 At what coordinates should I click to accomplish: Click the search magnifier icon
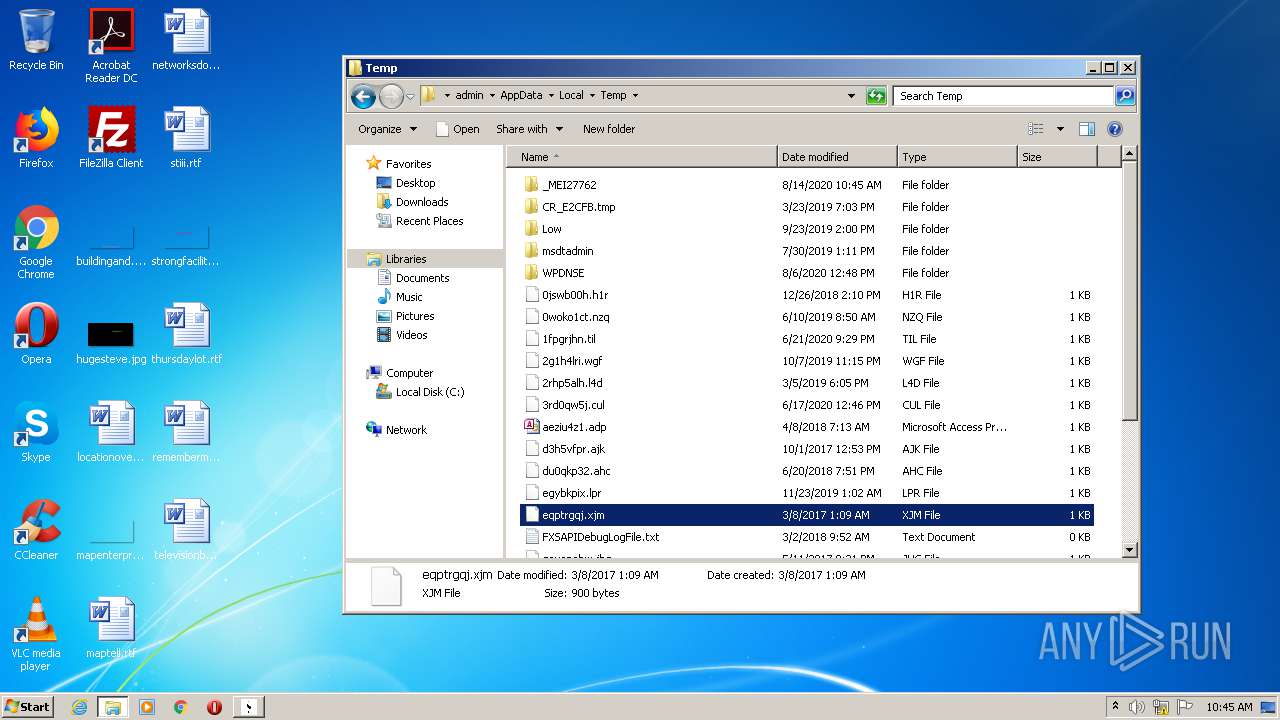pos(1125,96)
